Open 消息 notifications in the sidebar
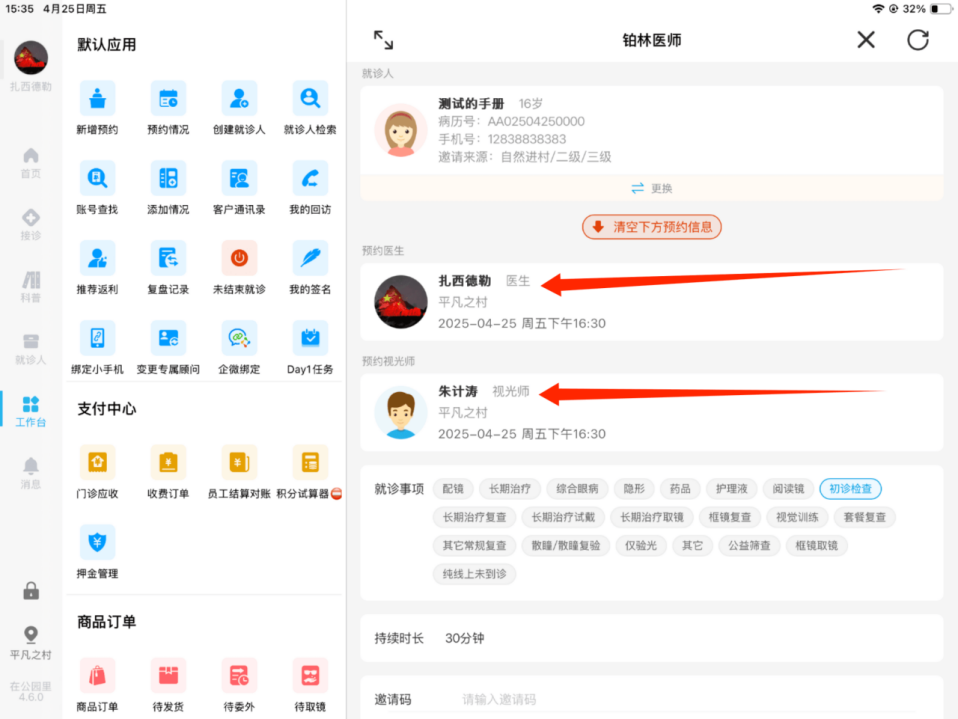The width and height of the screenshot is (958, 719). [x=31, y=473]
